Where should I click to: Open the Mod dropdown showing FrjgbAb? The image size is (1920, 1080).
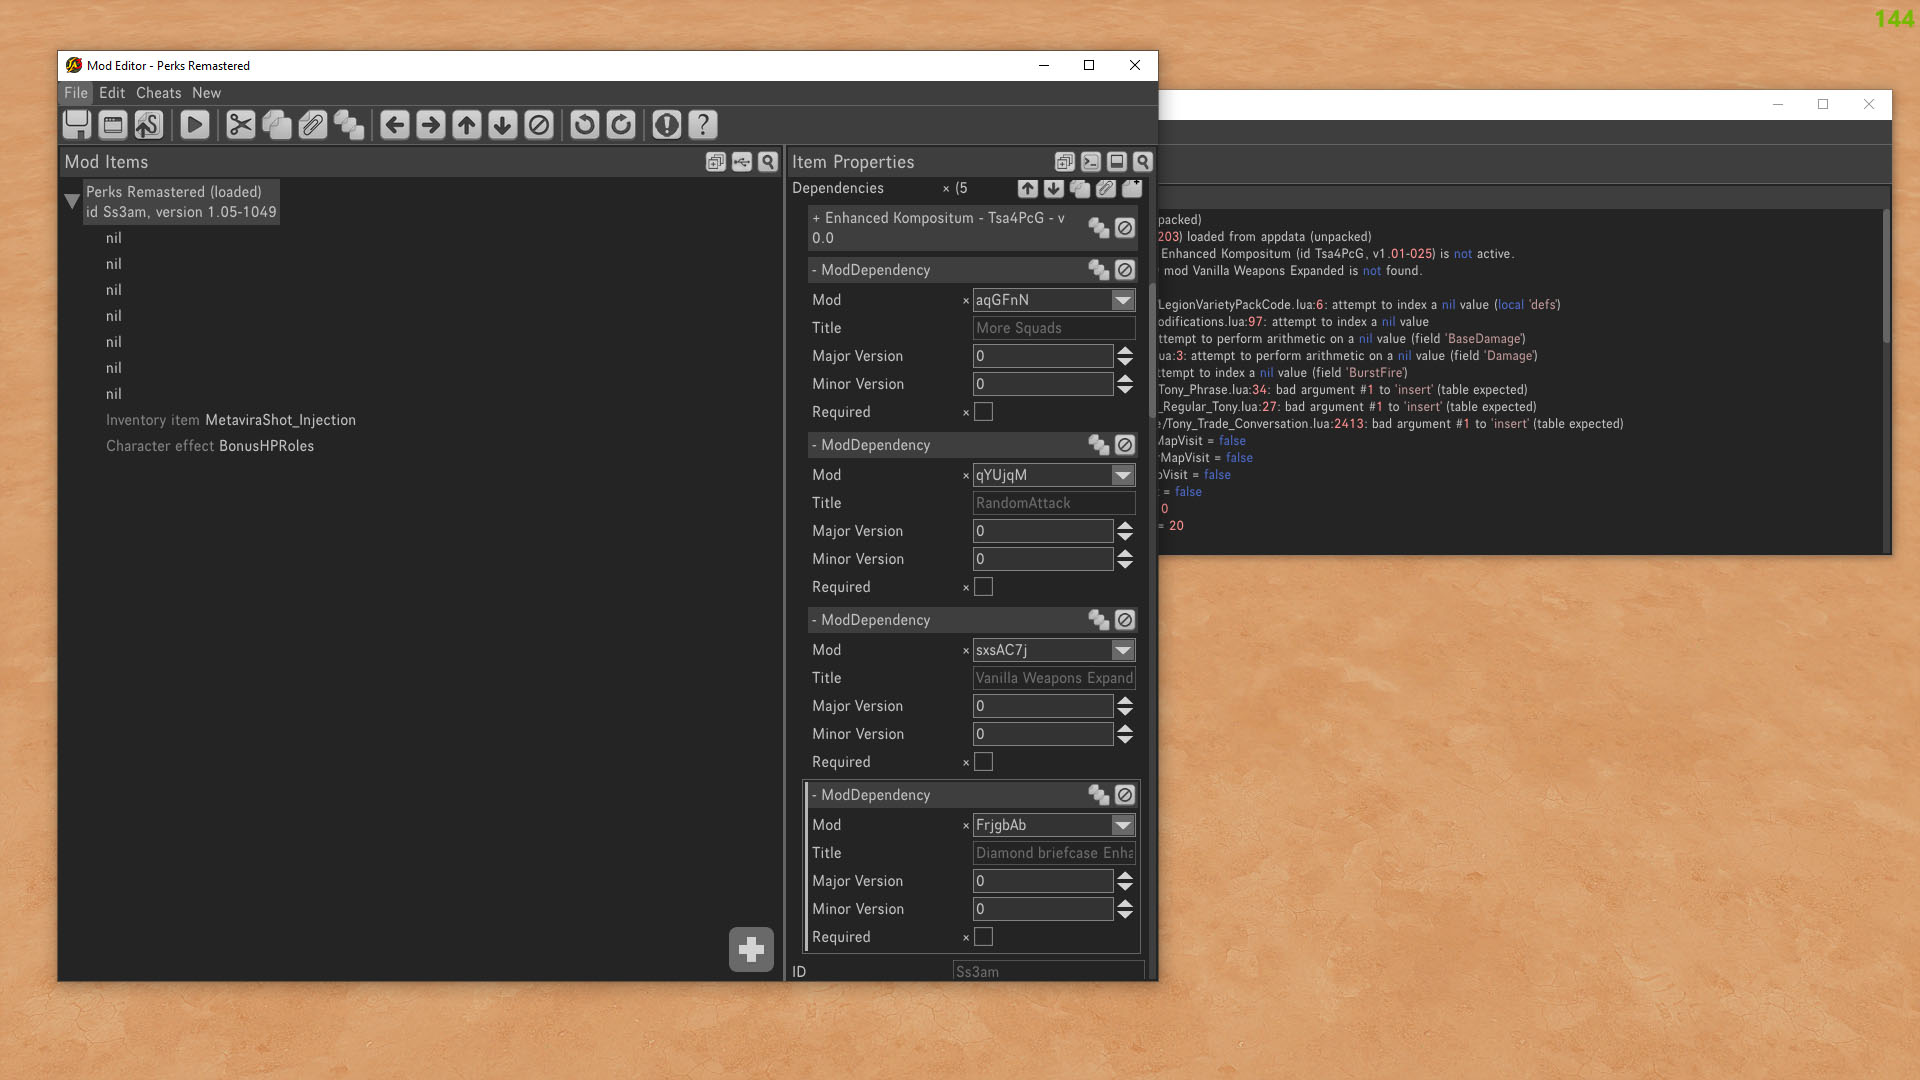pos(1123,825)
